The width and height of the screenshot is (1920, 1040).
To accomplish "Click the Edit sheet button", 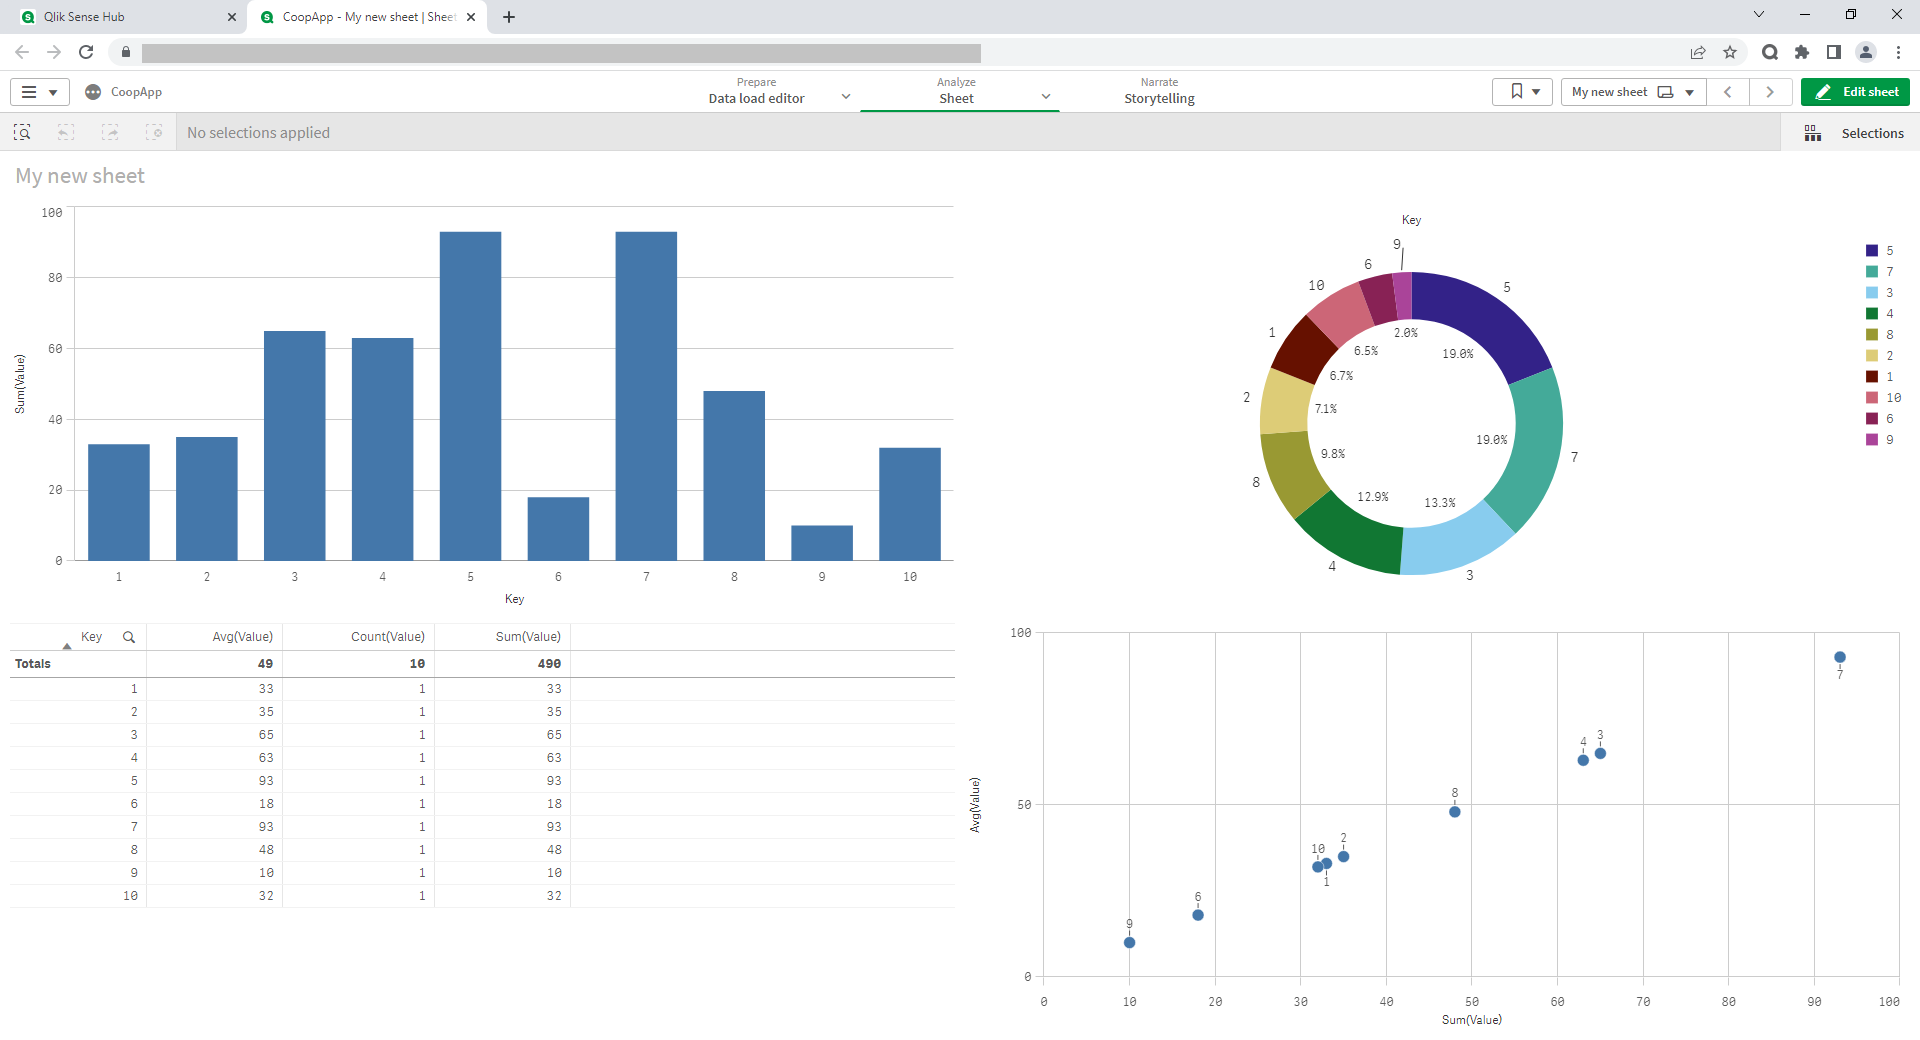I will click(1855, 92).
